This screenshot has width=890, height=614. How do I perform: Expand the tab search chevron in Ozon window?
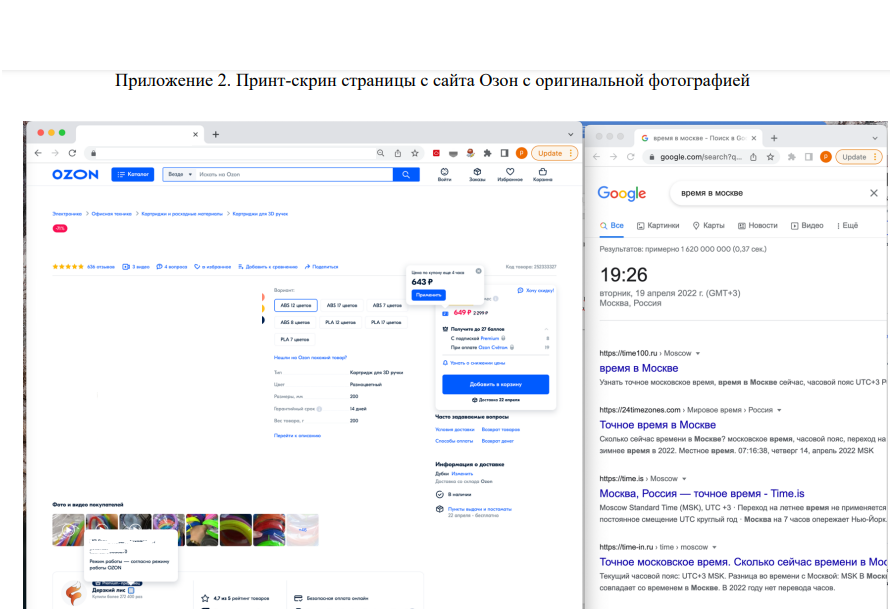(x=570, y=134)
